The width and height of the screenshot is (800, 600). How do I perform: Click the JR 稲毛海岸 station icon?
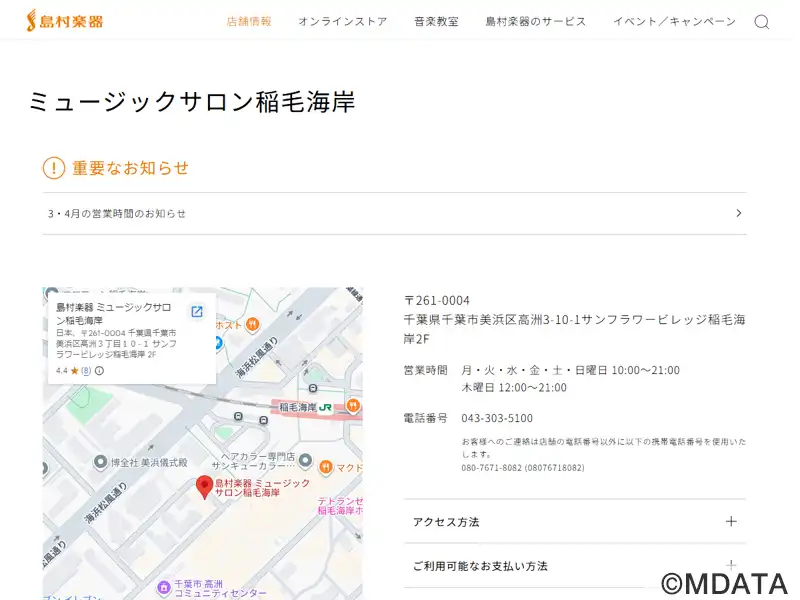point(326,407)
